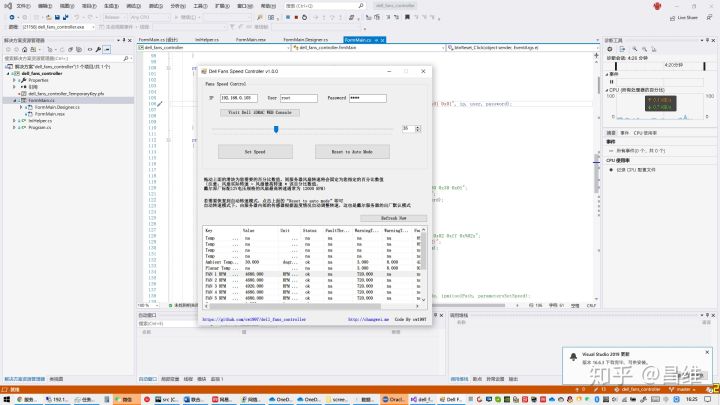Click the pause icon under Events in Diagnostic Tools
The height and width of the screenshot is (405, 720).
pos(611,82)
